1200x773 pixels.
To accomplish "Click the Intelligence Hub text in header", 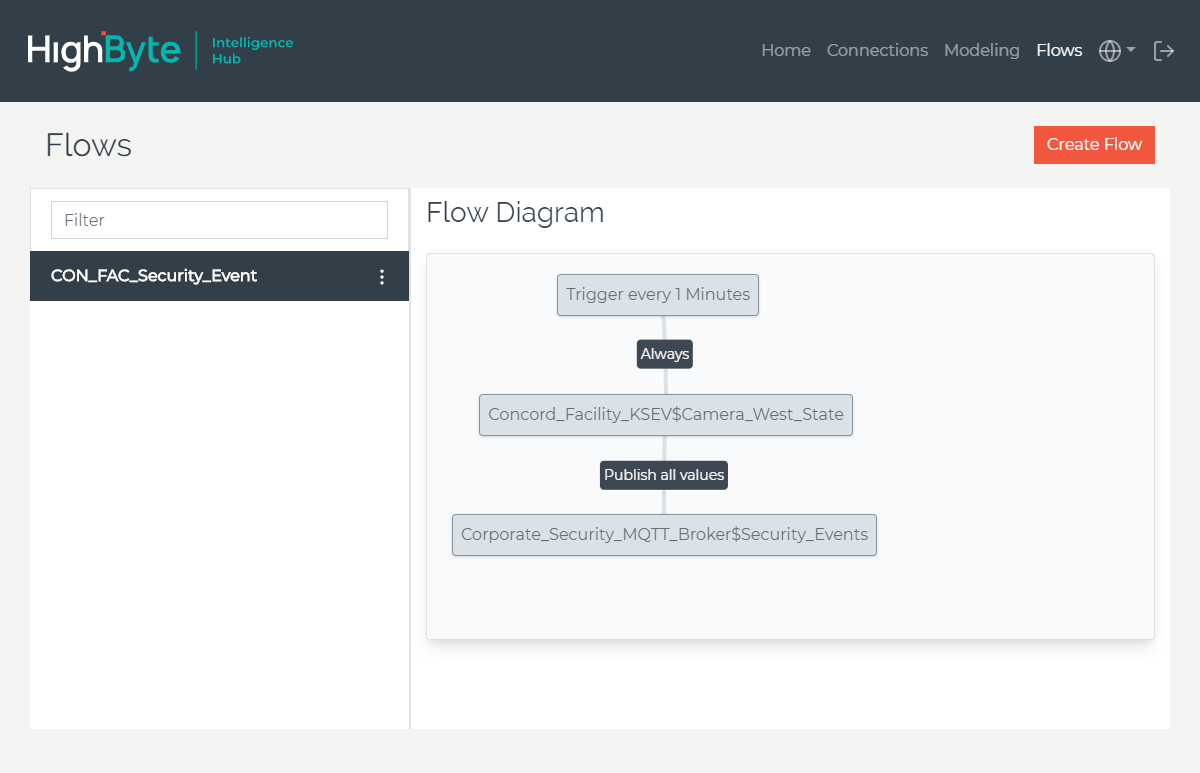I will 252,51.
